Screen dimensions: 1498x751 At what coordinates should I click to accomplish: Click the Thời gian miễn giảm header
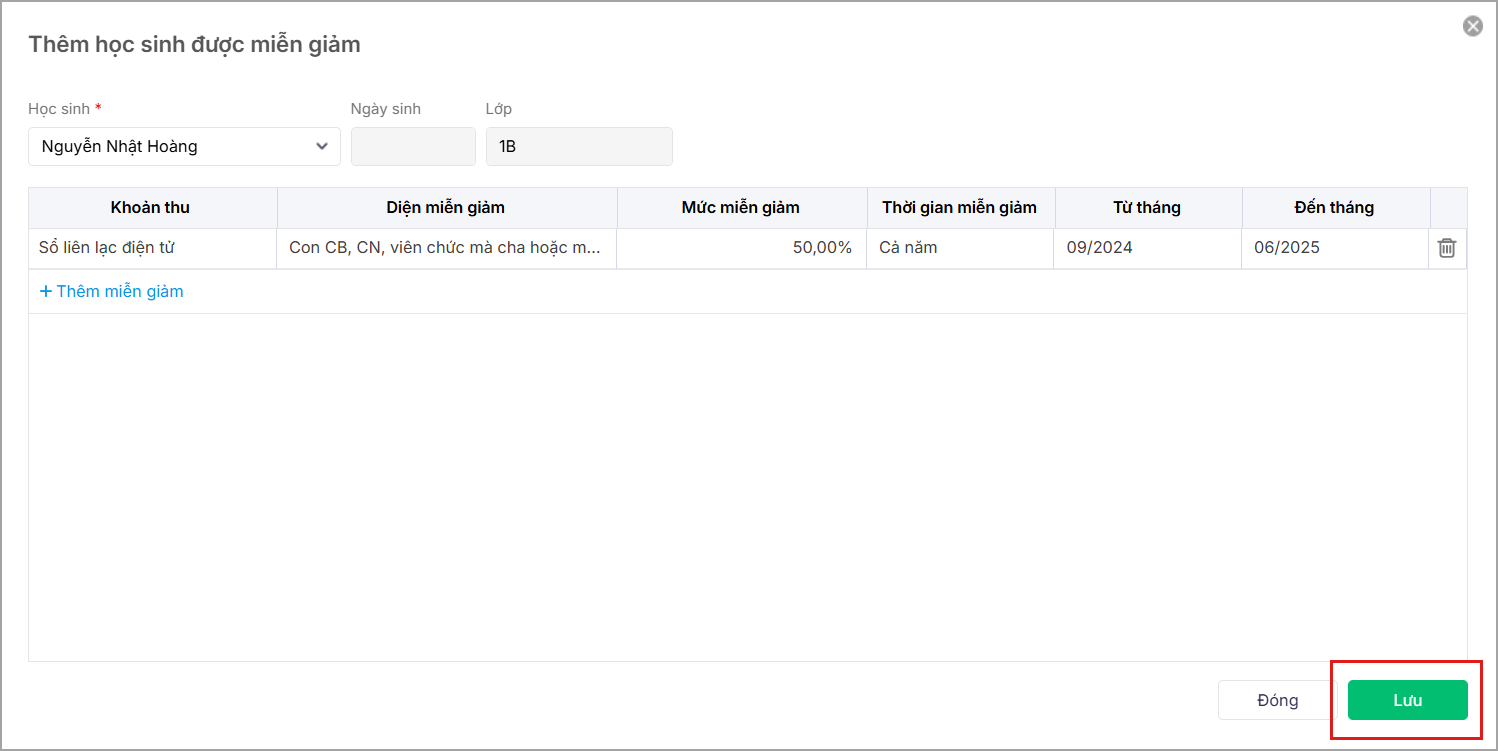[960, 207]
